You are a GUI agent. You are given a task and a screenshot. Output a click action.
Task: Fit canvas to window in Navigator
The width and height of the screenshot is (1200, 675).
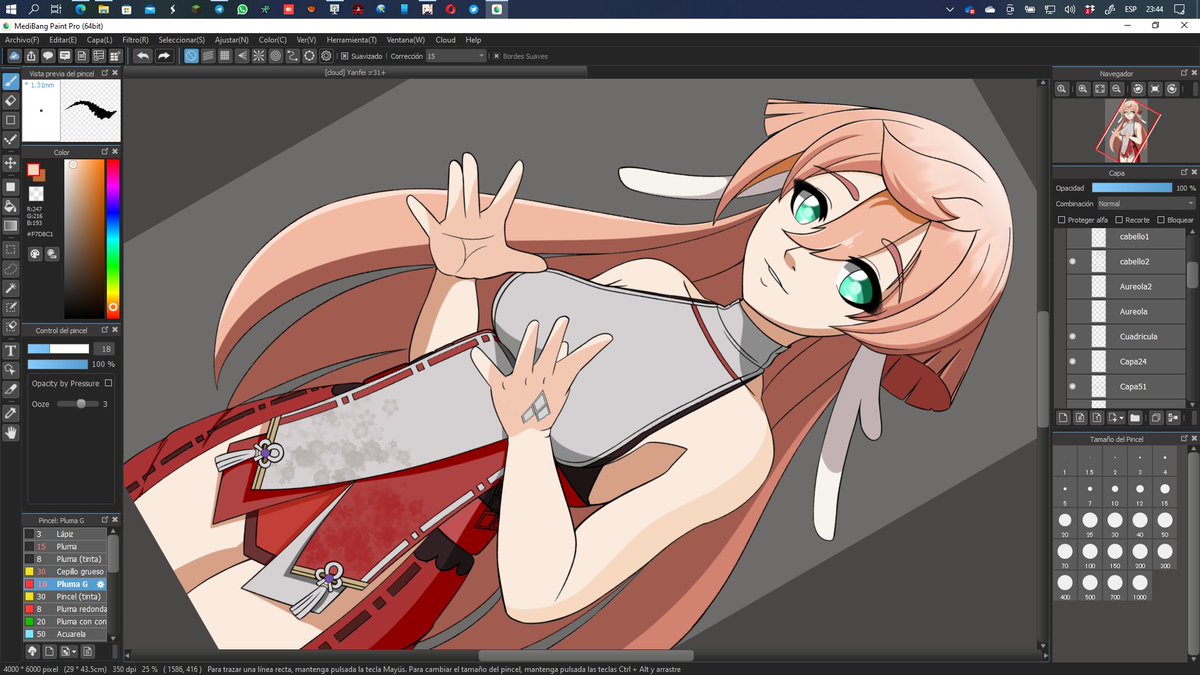pos(1100,89)
